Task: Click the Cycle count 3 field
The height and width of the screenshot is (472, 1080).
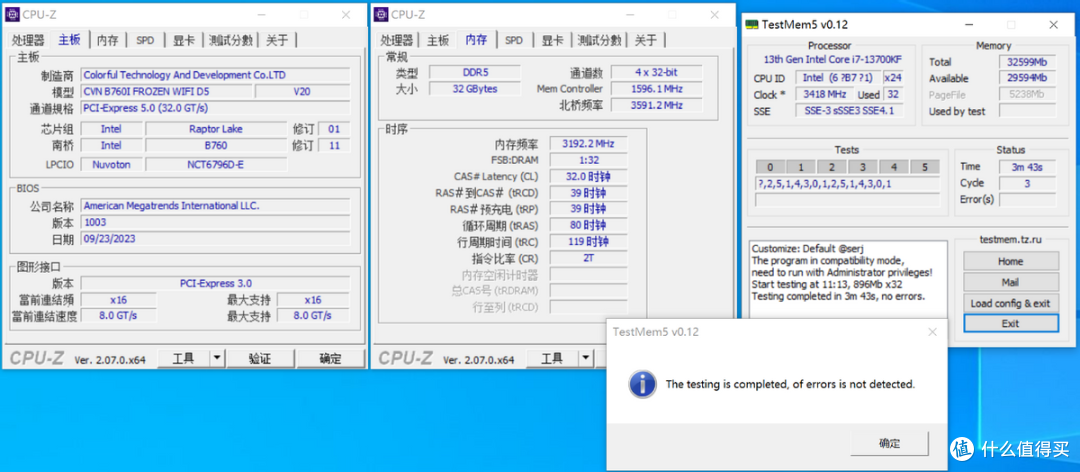Action: 1026,183
